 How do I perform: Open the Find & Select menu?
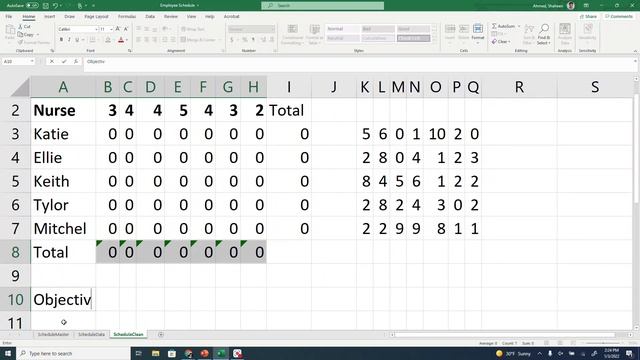point(544,34)
